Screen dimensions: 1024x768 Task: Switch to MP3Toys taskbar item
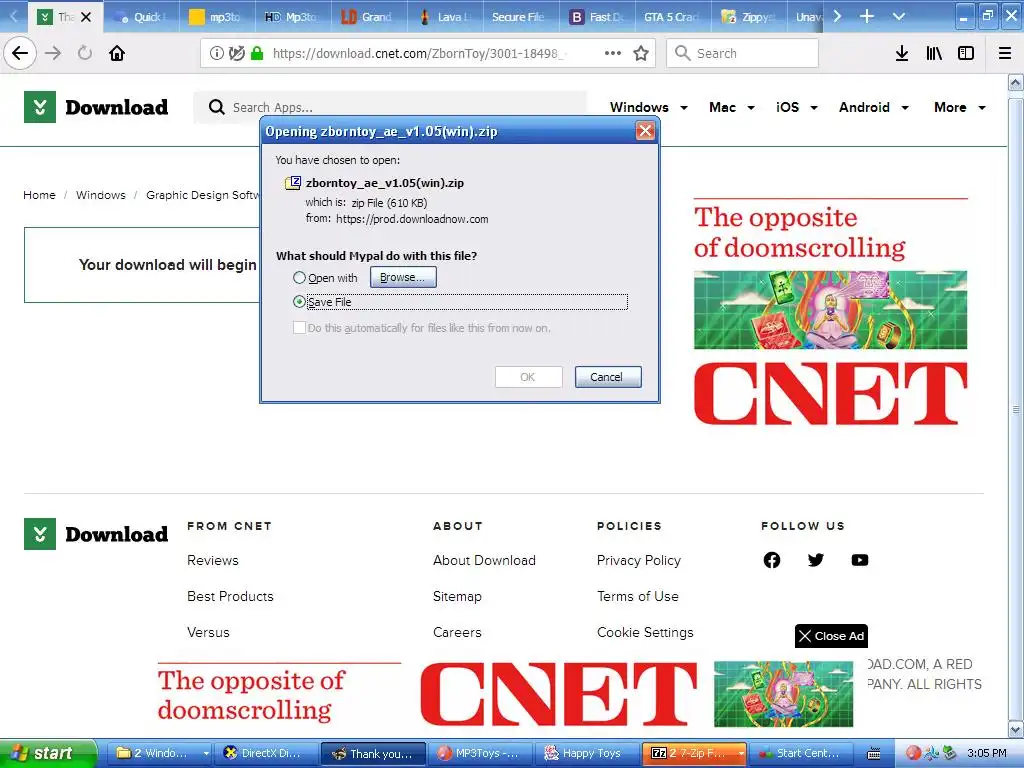pos(481,754)
